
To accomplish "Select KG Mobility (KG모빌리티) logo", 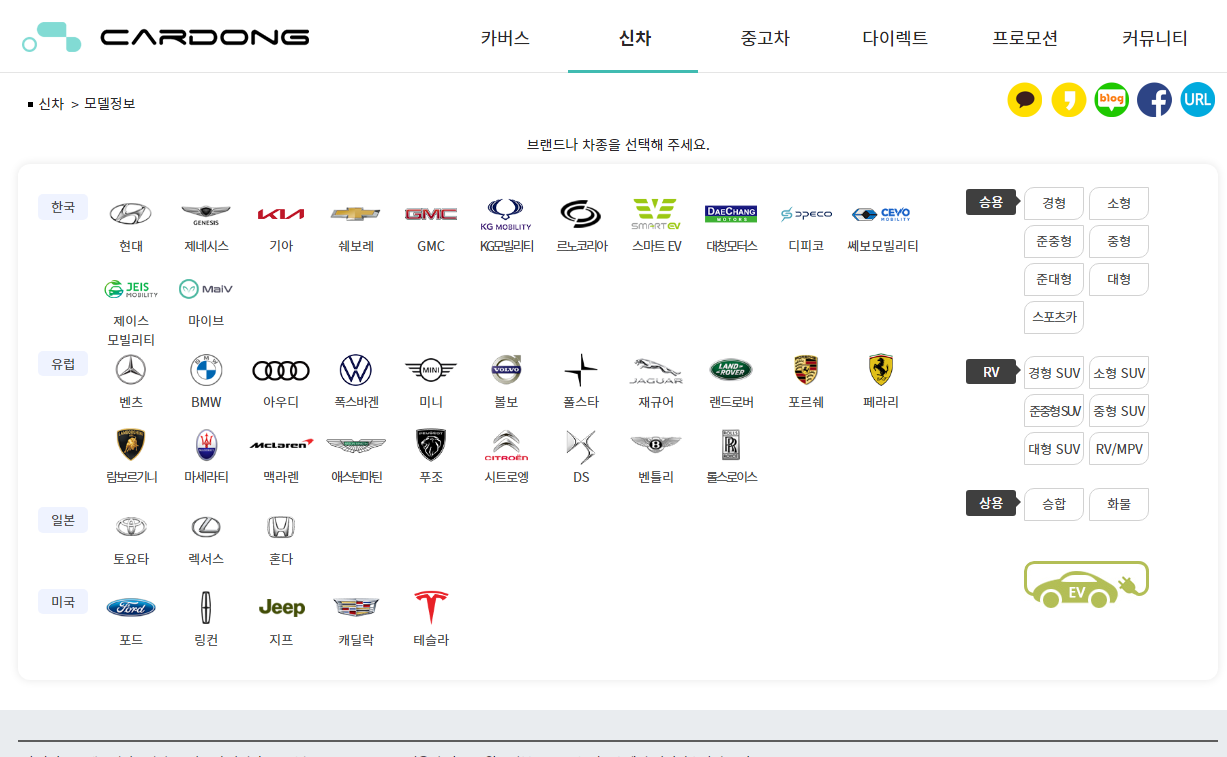I will [506, 214].
